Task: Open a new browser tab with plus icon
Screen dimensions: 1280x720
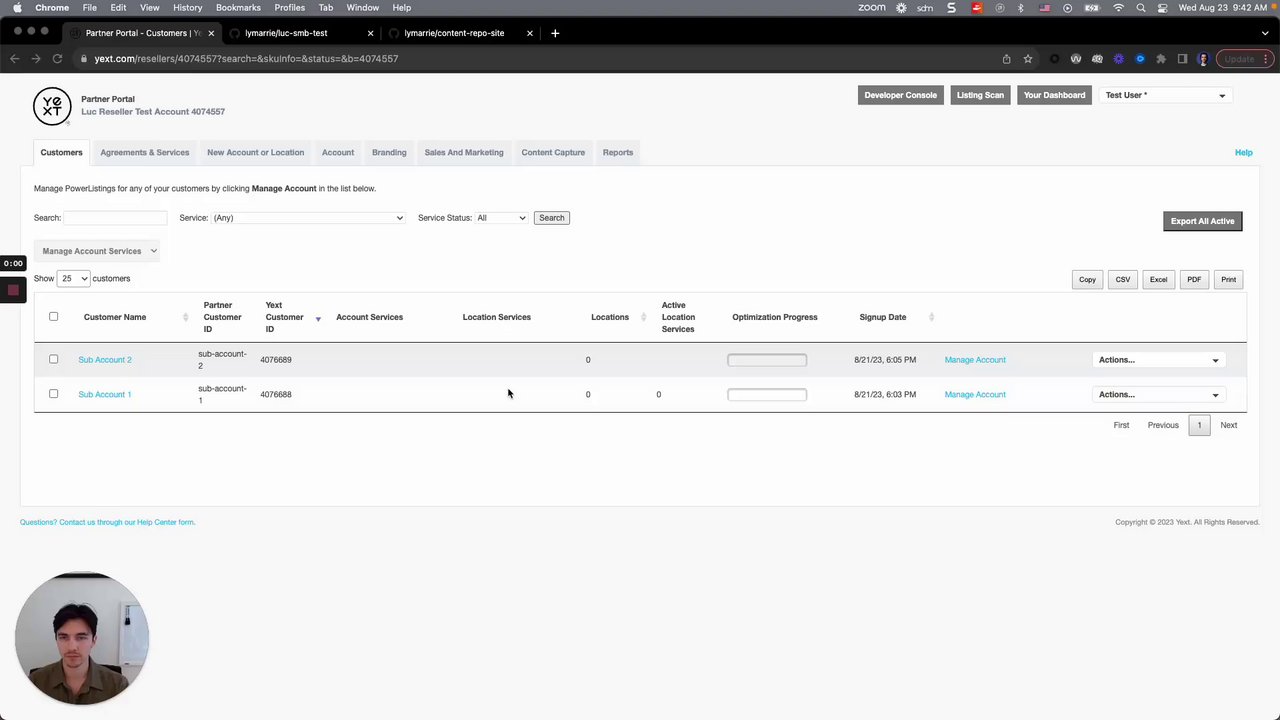Action: coord(555,33)
